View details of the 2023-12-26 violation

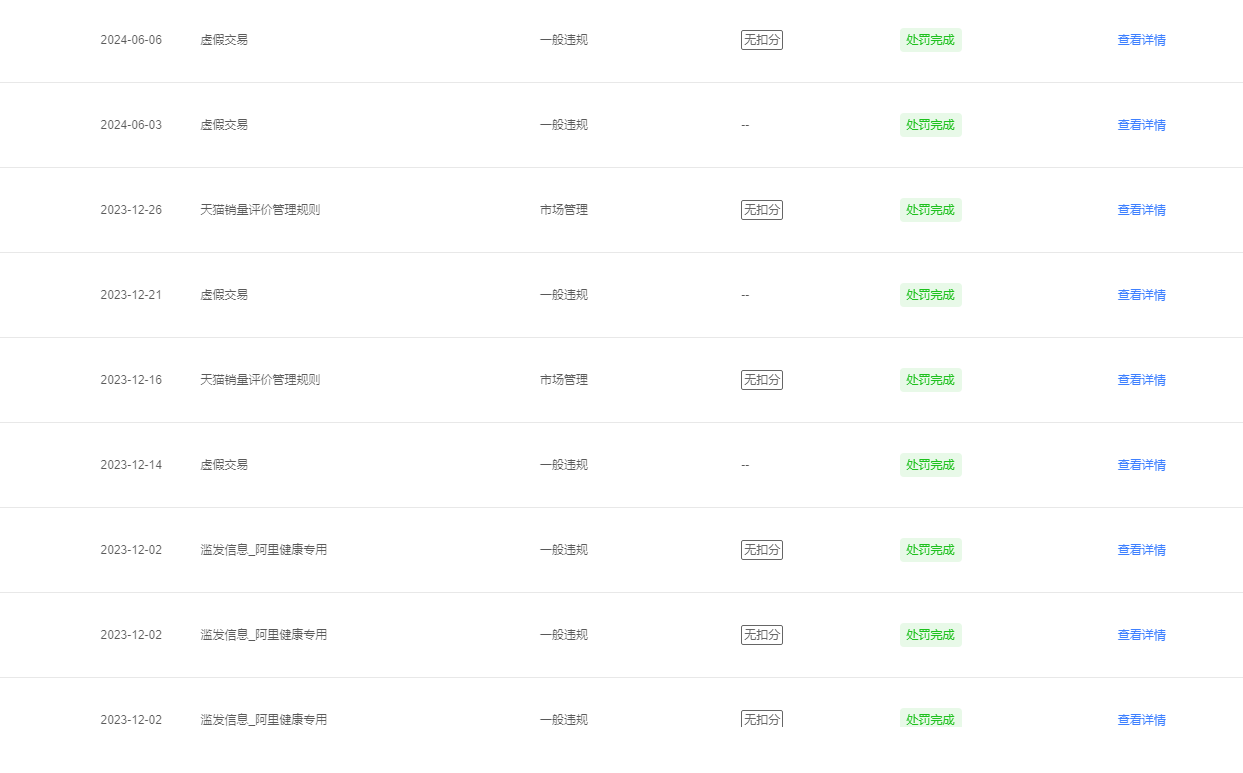point(1141,210)
